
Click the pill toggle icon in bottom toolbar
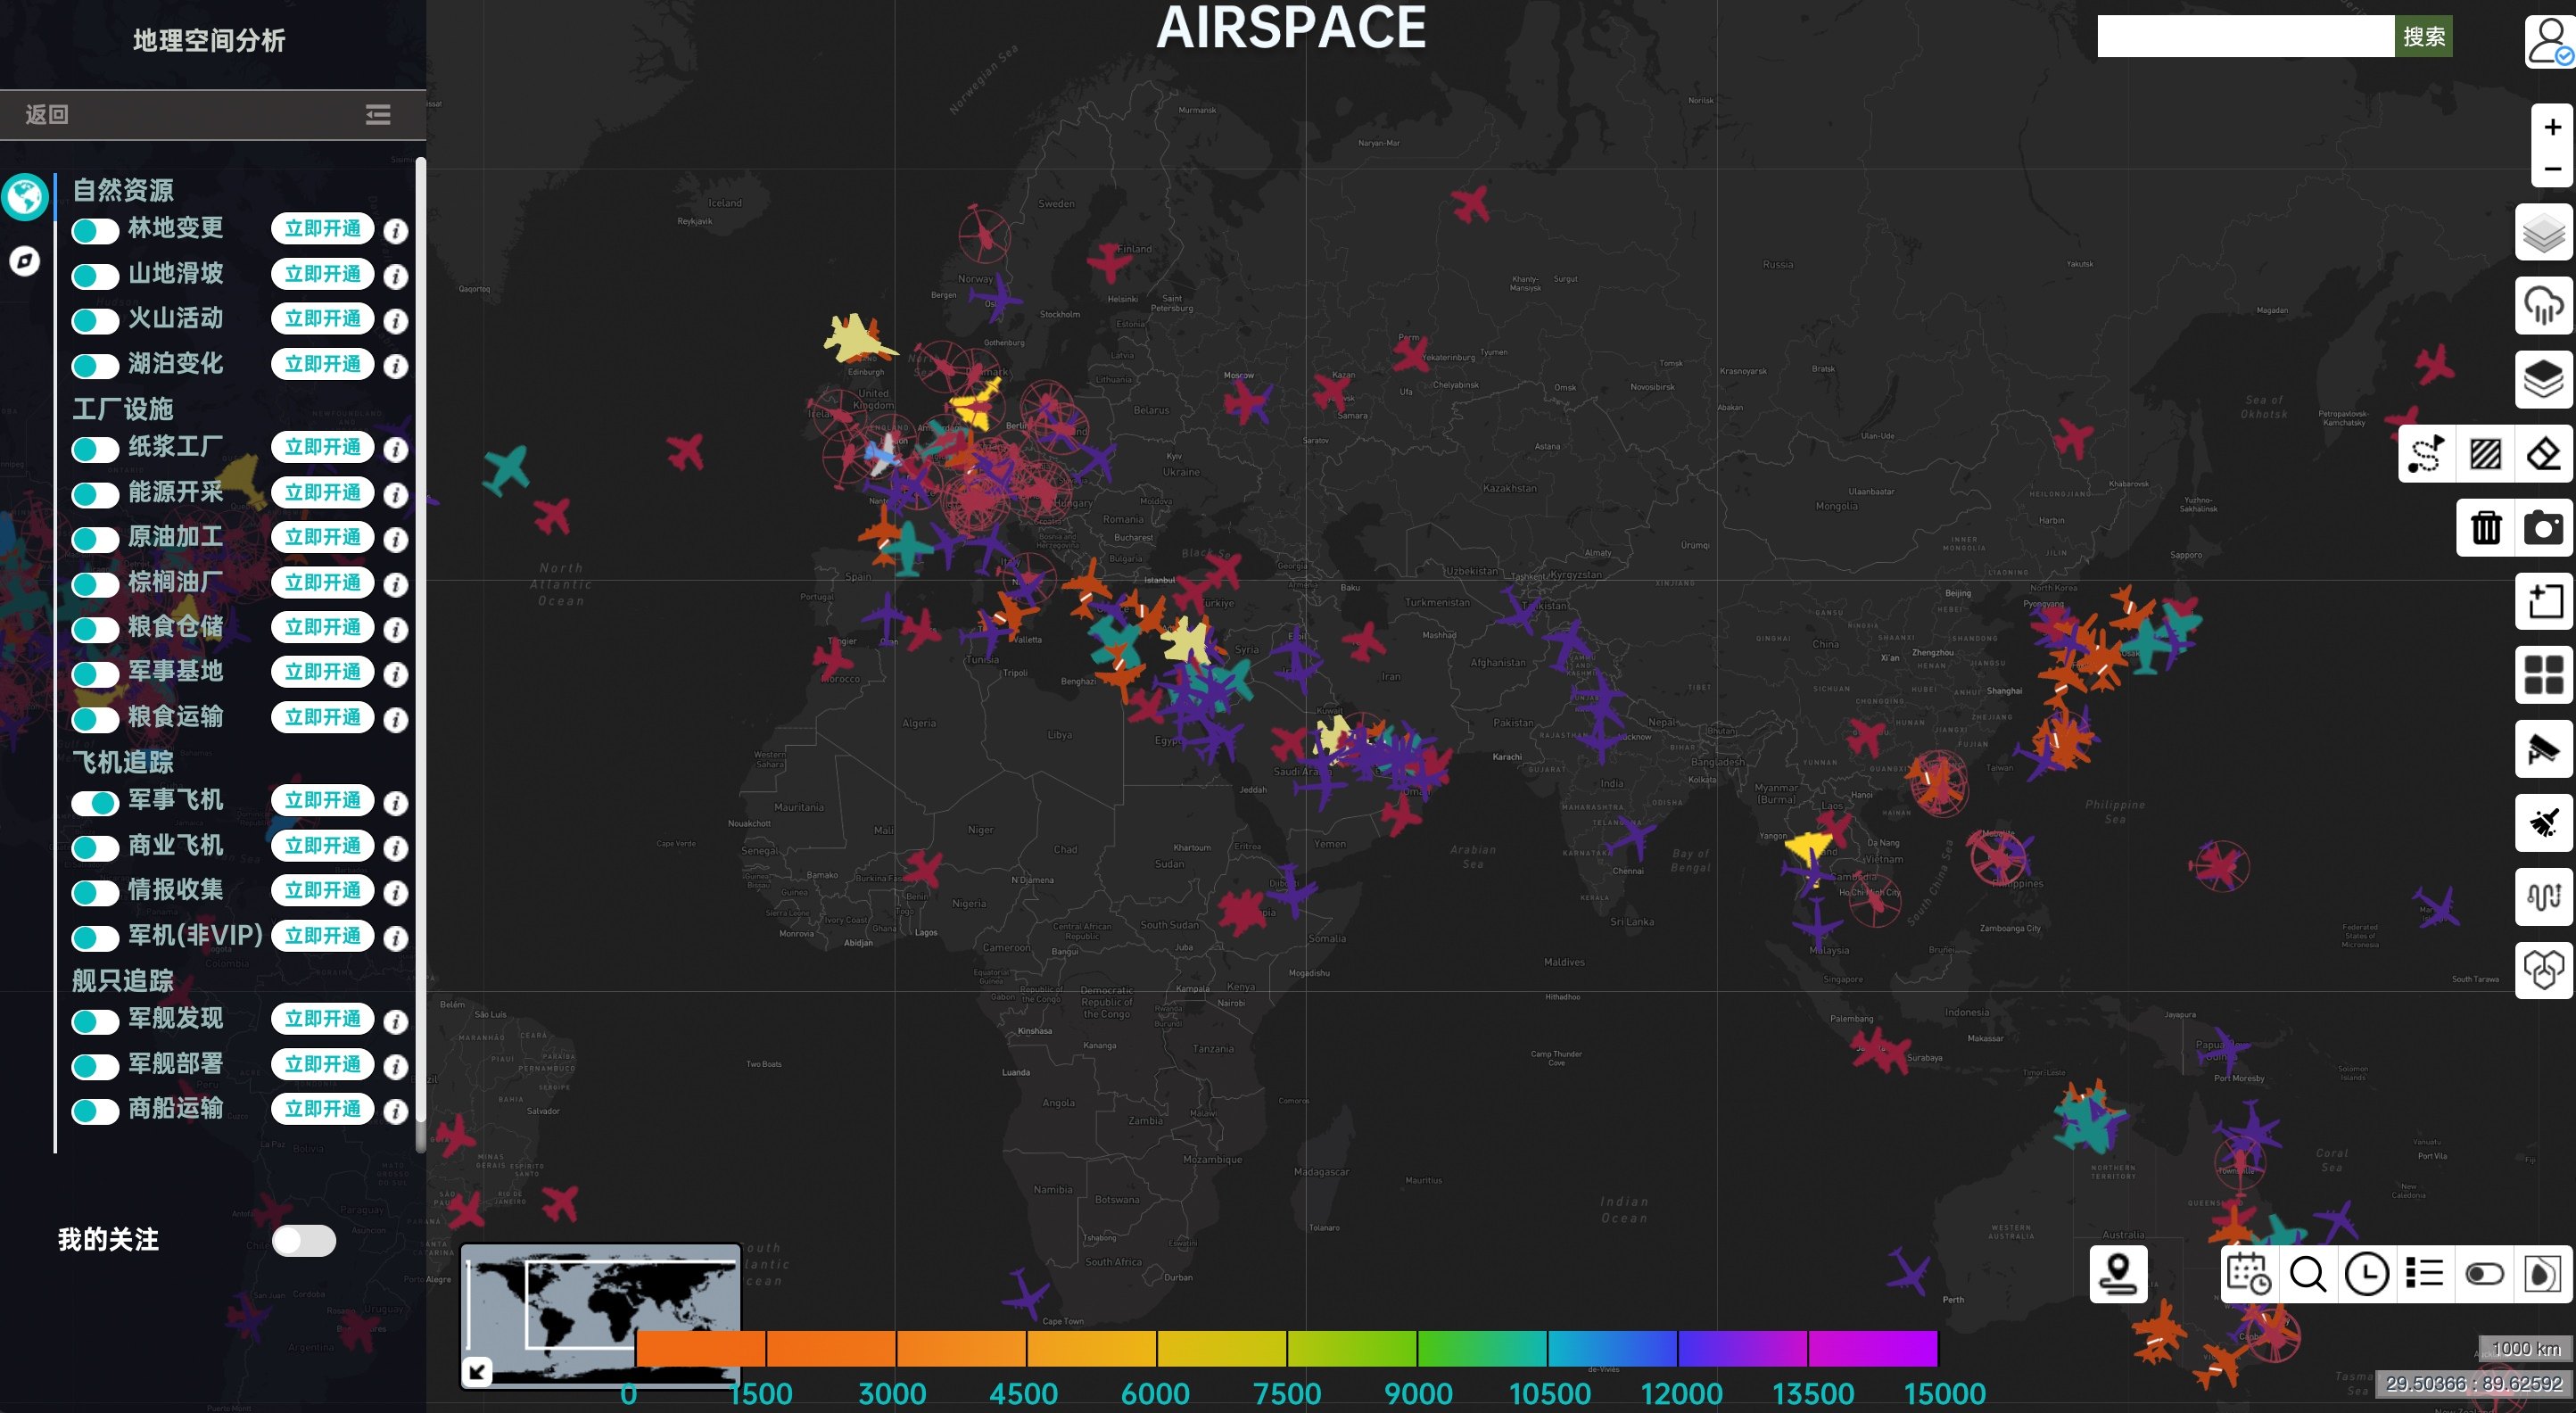(x=2484, y=1274)
